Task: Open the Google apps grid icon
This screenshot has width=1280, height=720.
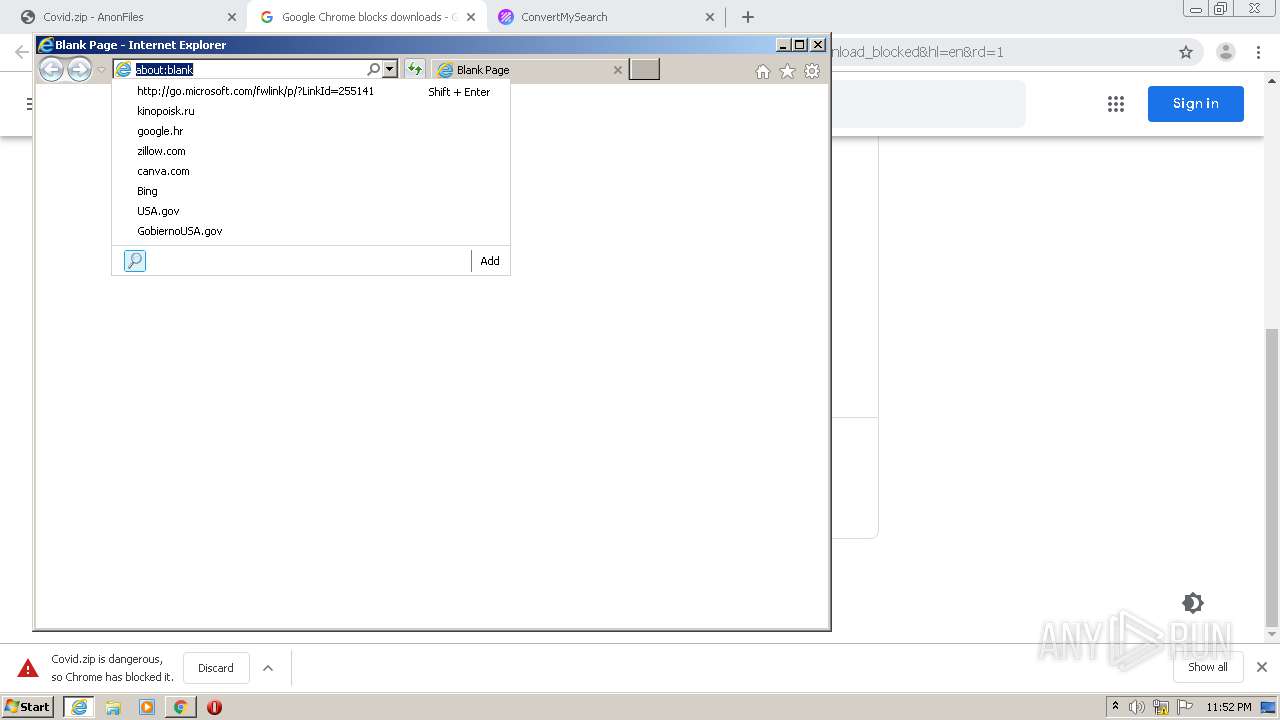Action: (x=1116, y=104)
